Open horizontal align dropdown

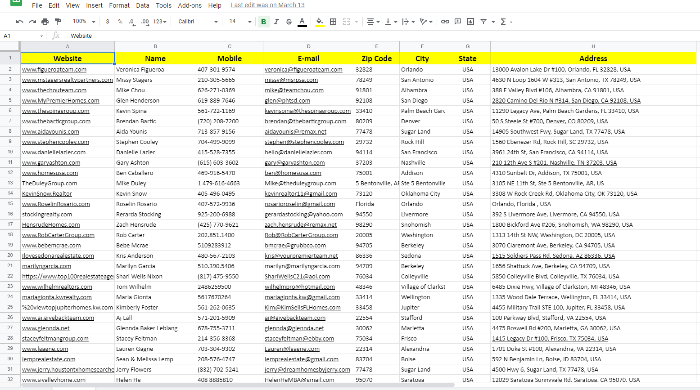373,21
